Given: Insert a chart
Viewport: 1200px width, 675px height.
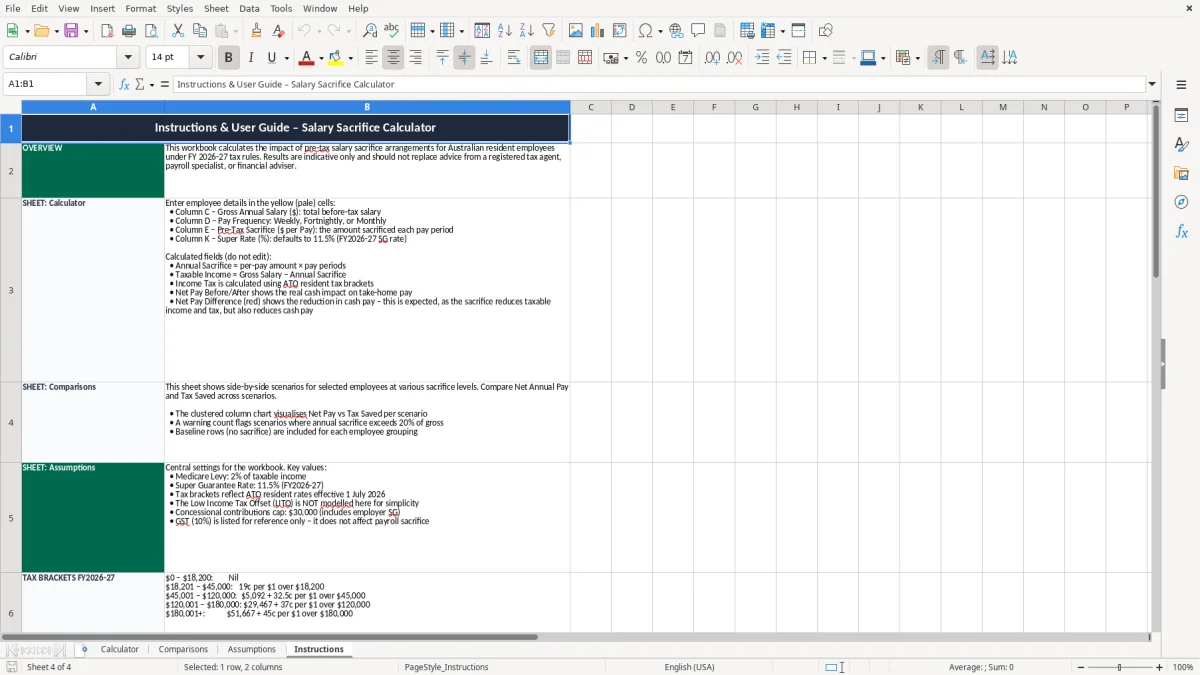Looking at the screenshot, I should 598,31.
